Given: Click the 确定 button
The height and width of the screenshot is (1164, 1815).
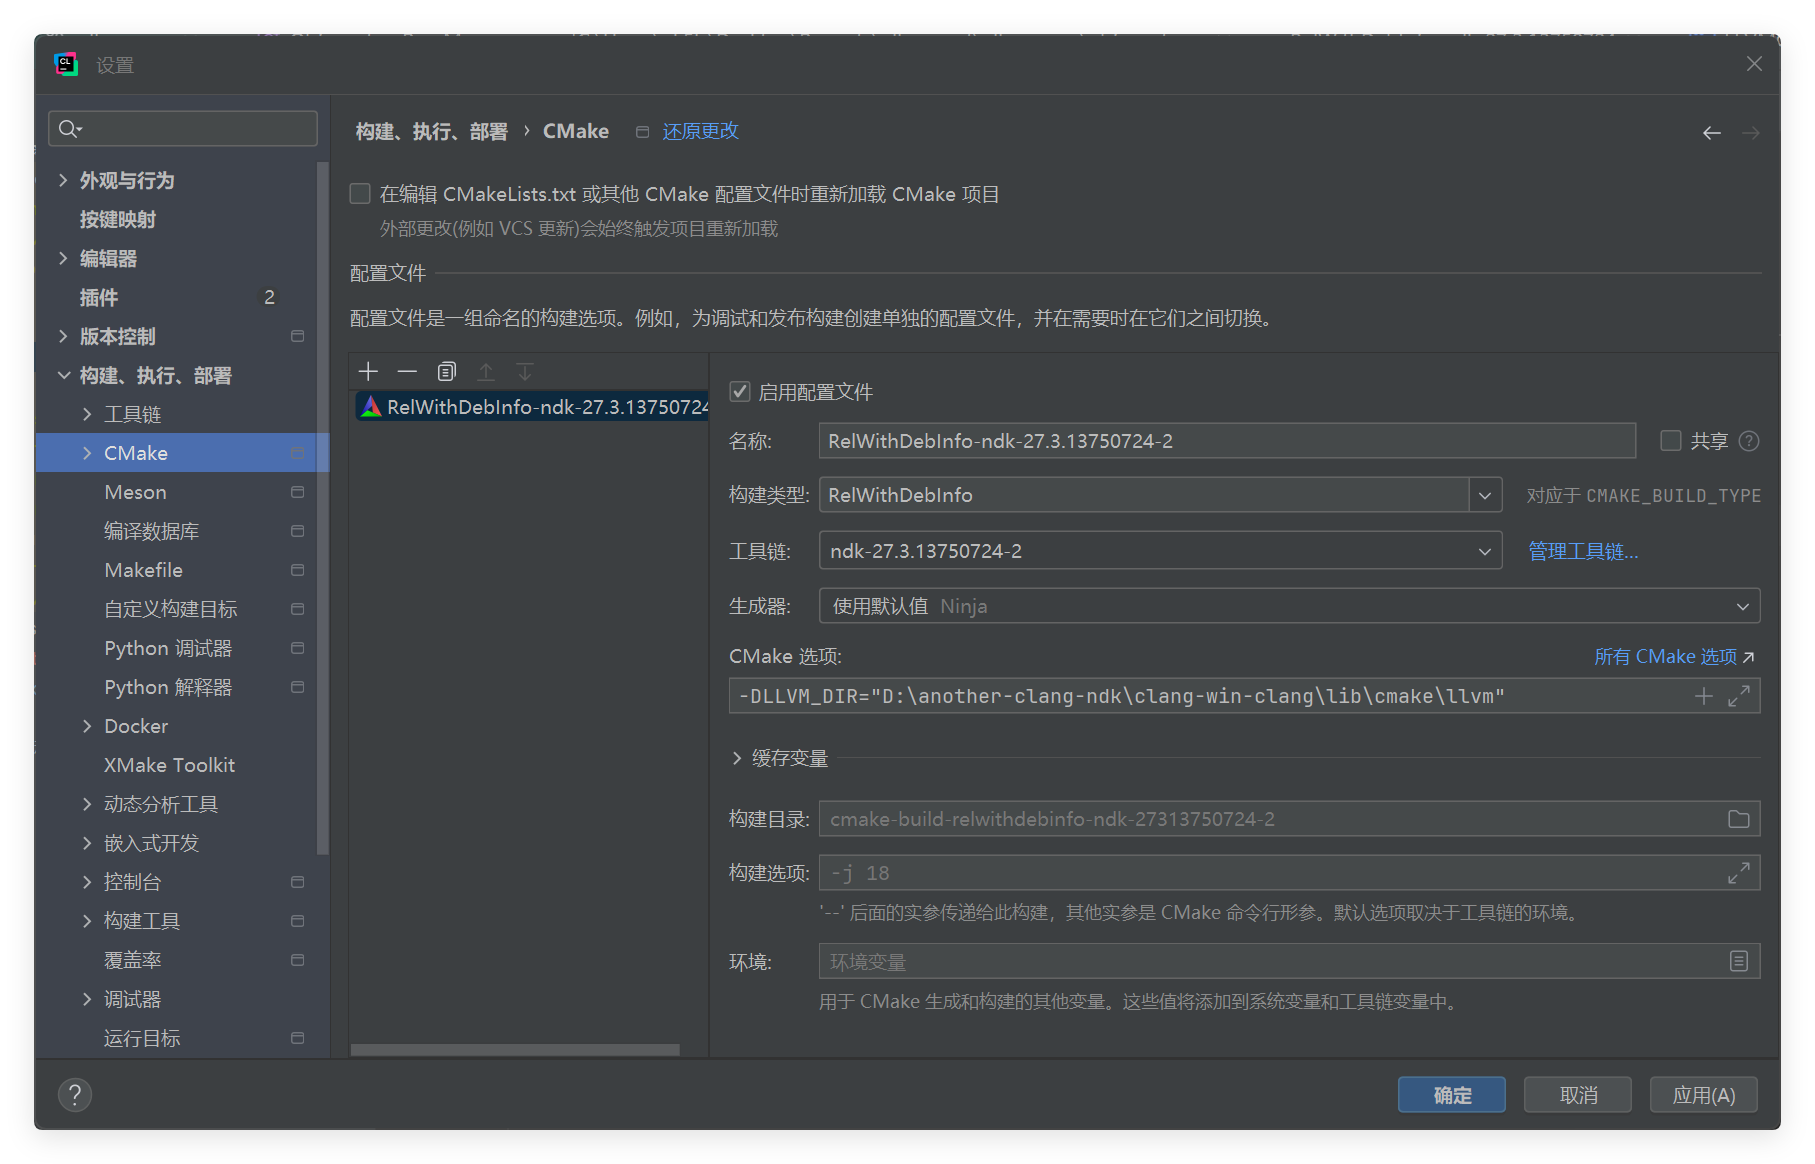Looking at the screenshot, I should click(1452, 1095).
